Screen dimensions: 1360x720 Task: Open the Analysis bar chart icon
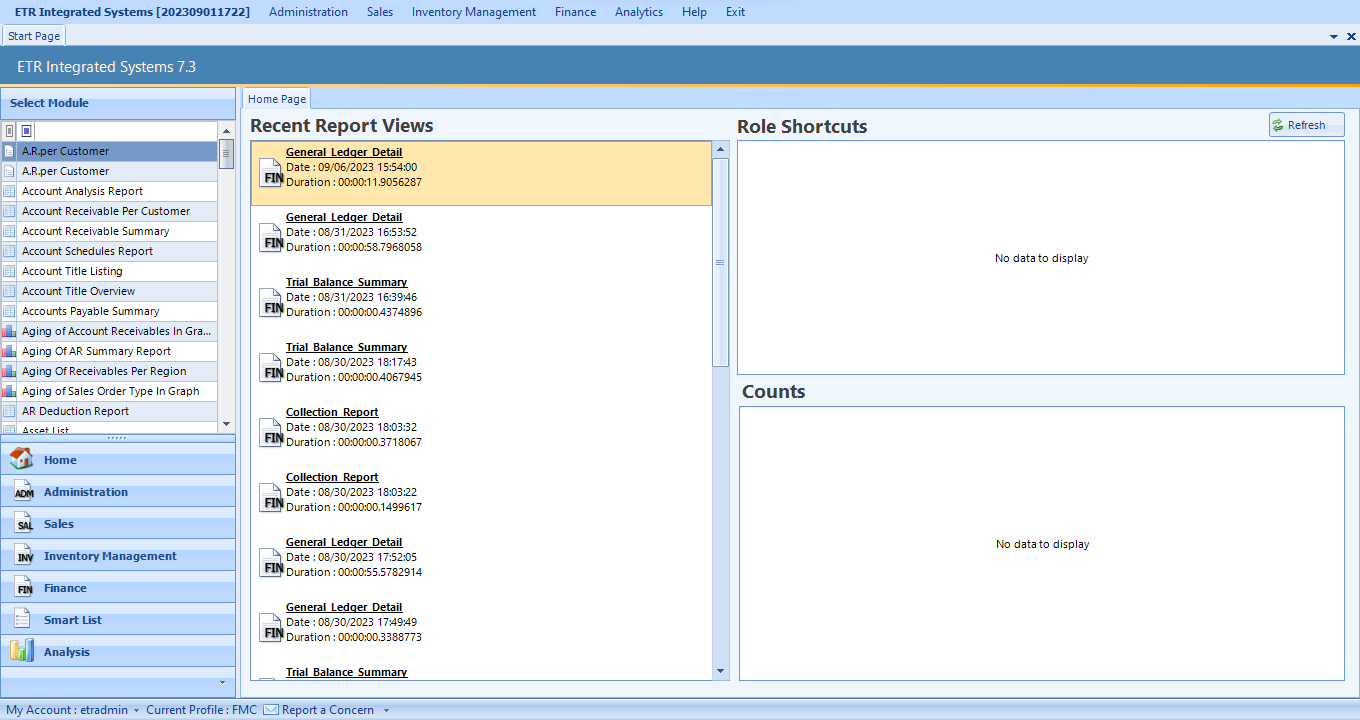pos(21,651)
